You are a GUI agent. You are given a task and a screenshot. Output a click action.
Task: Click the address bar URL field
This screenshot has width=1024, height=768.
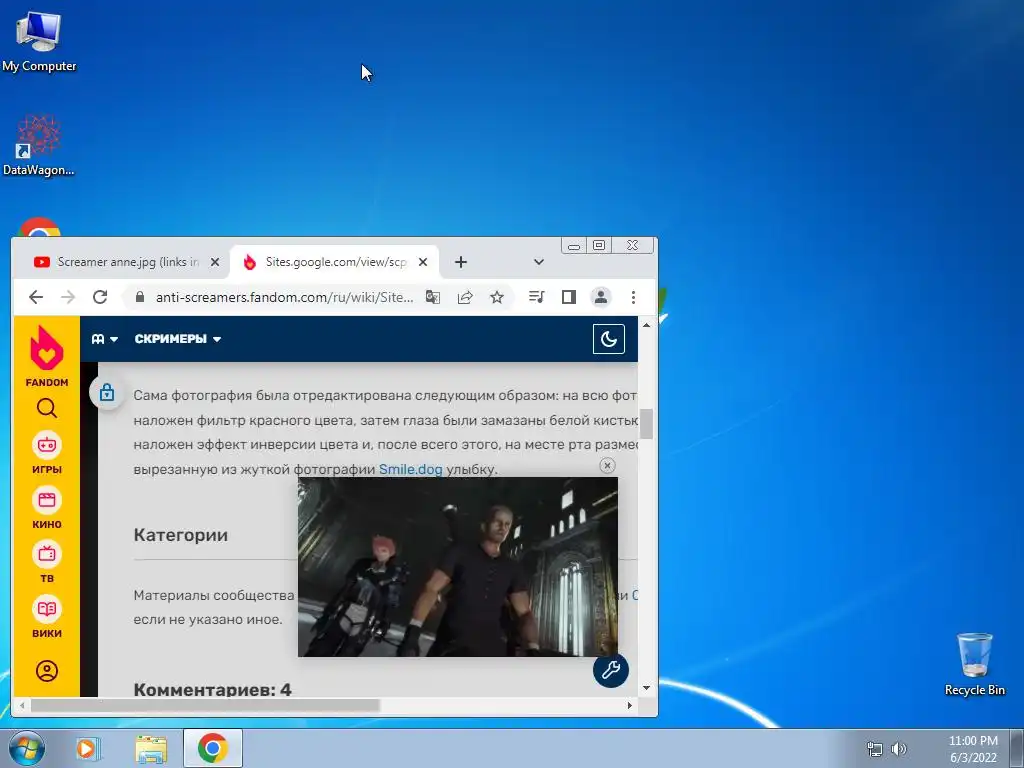tap(284, 297)
